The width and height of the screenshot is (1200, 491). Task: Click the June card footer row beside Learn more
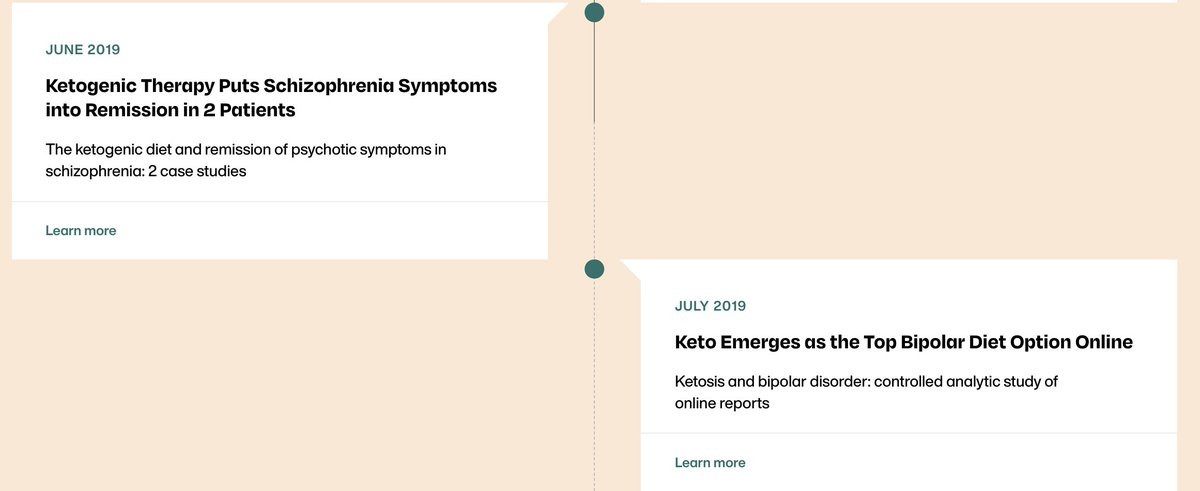pos(279,231)
